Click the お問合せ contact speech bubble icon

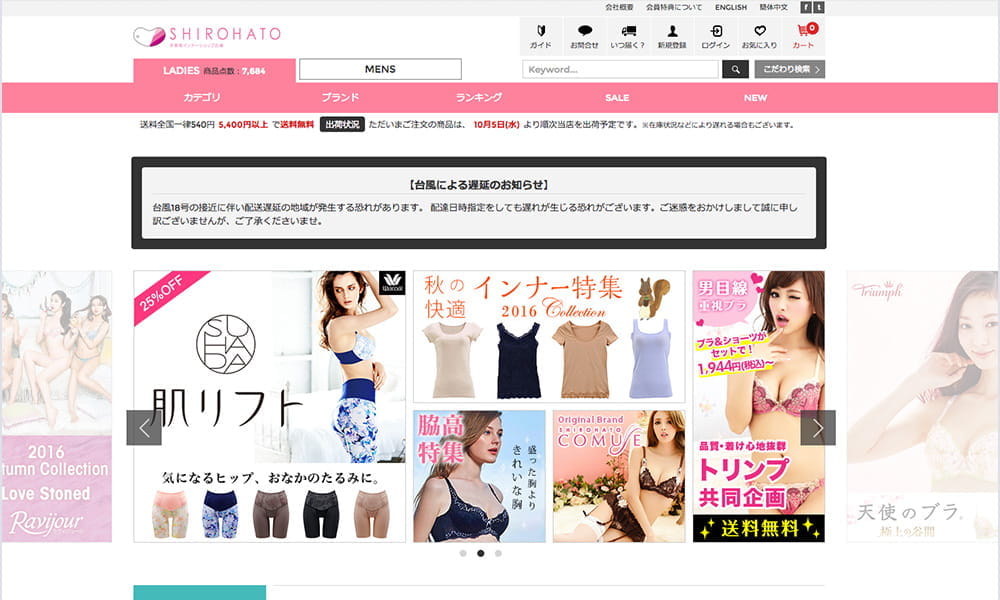point(584,36)
